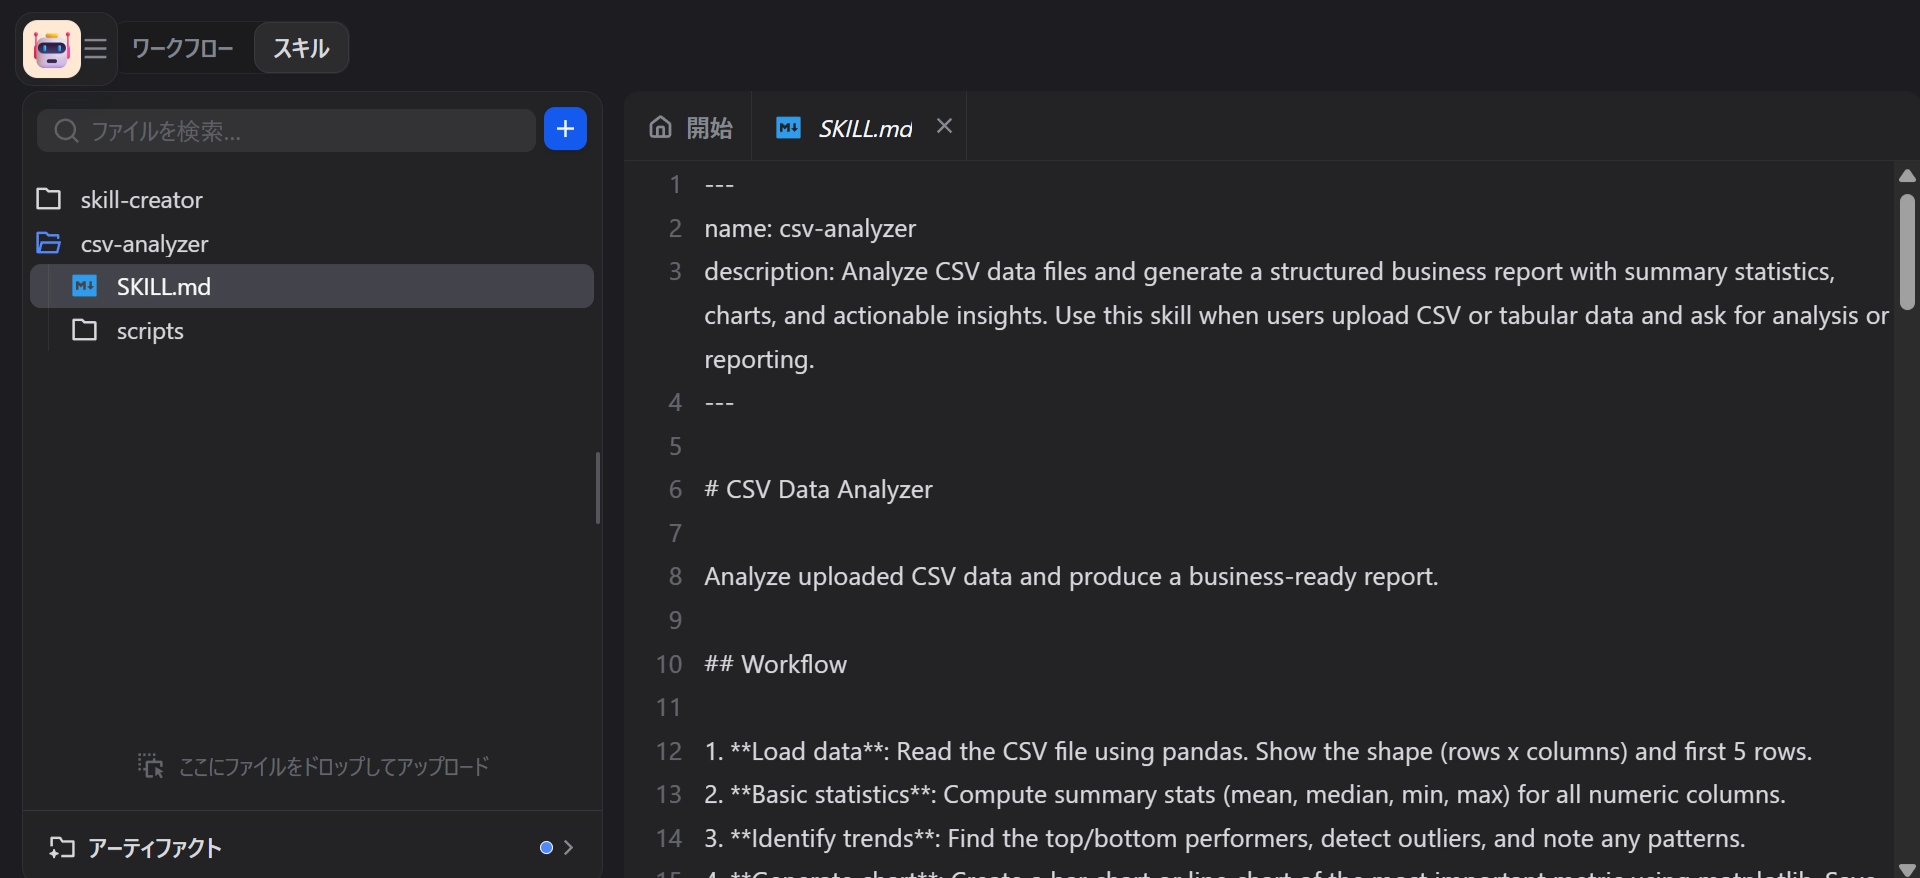Viewport: 1920px width, 878px height.
Task: Open the hamburger menu icon
Action: [x=96, y=48]
